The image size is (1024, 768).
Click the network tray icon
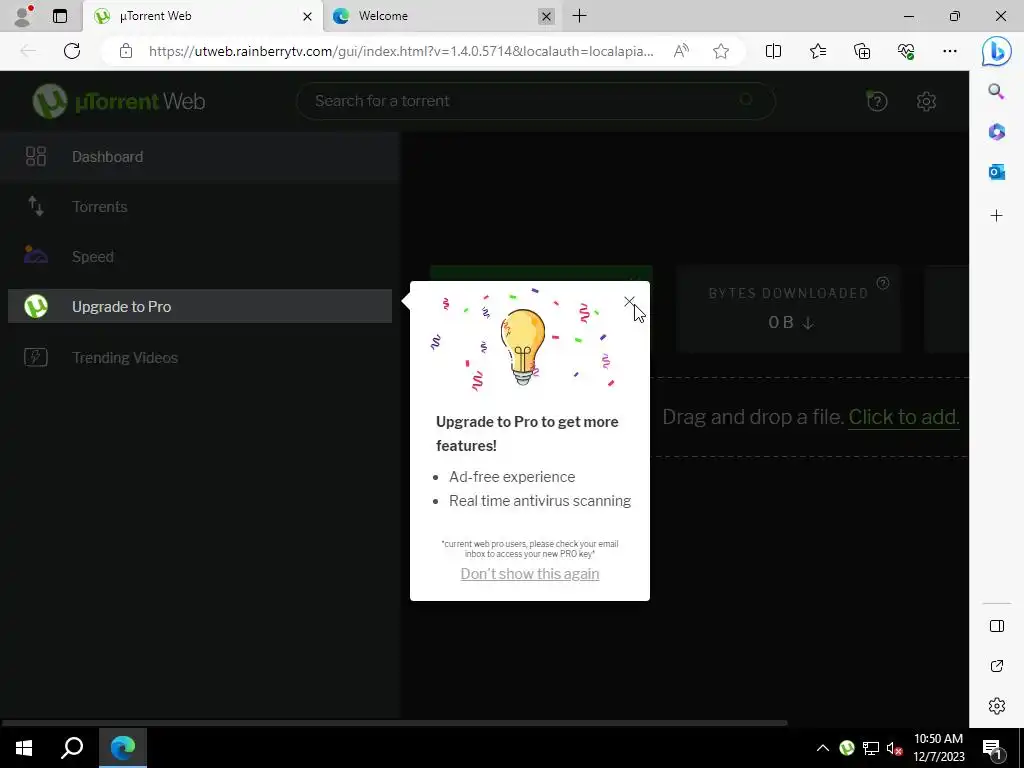871,748
